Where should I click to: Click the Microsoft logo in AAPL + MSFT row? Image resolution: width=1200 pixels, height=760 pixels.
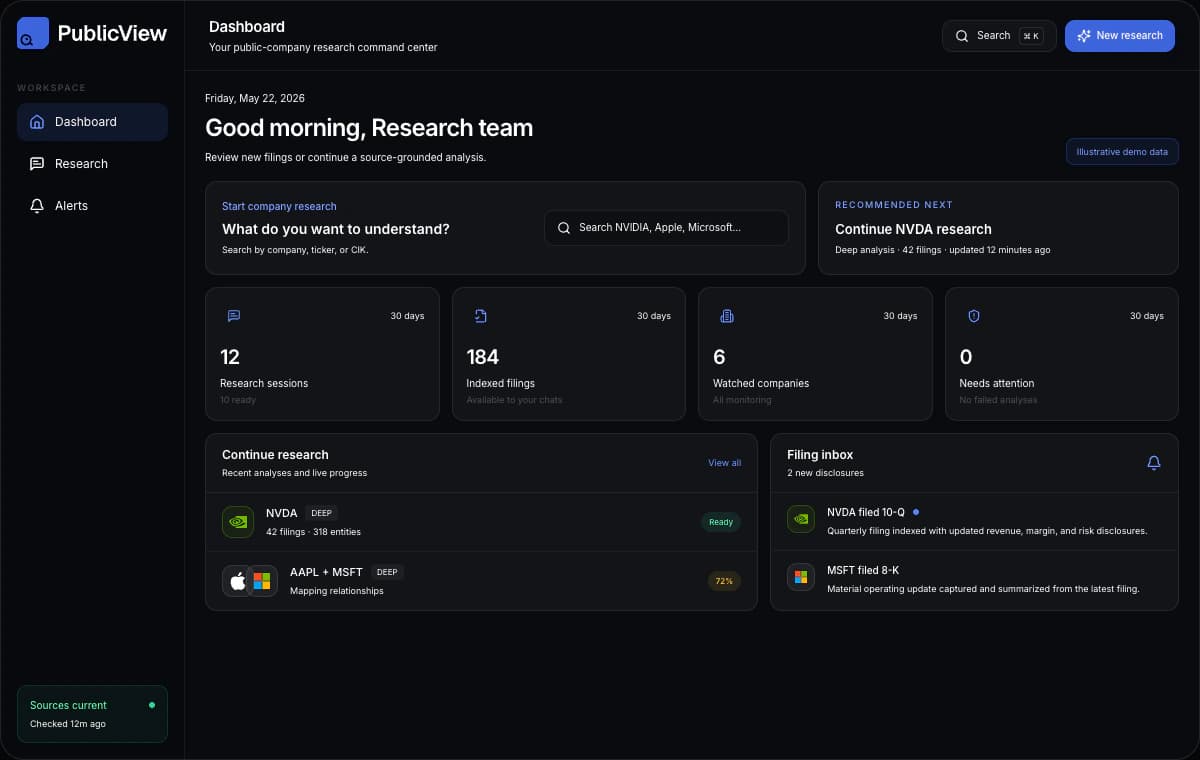pos(262,581)
